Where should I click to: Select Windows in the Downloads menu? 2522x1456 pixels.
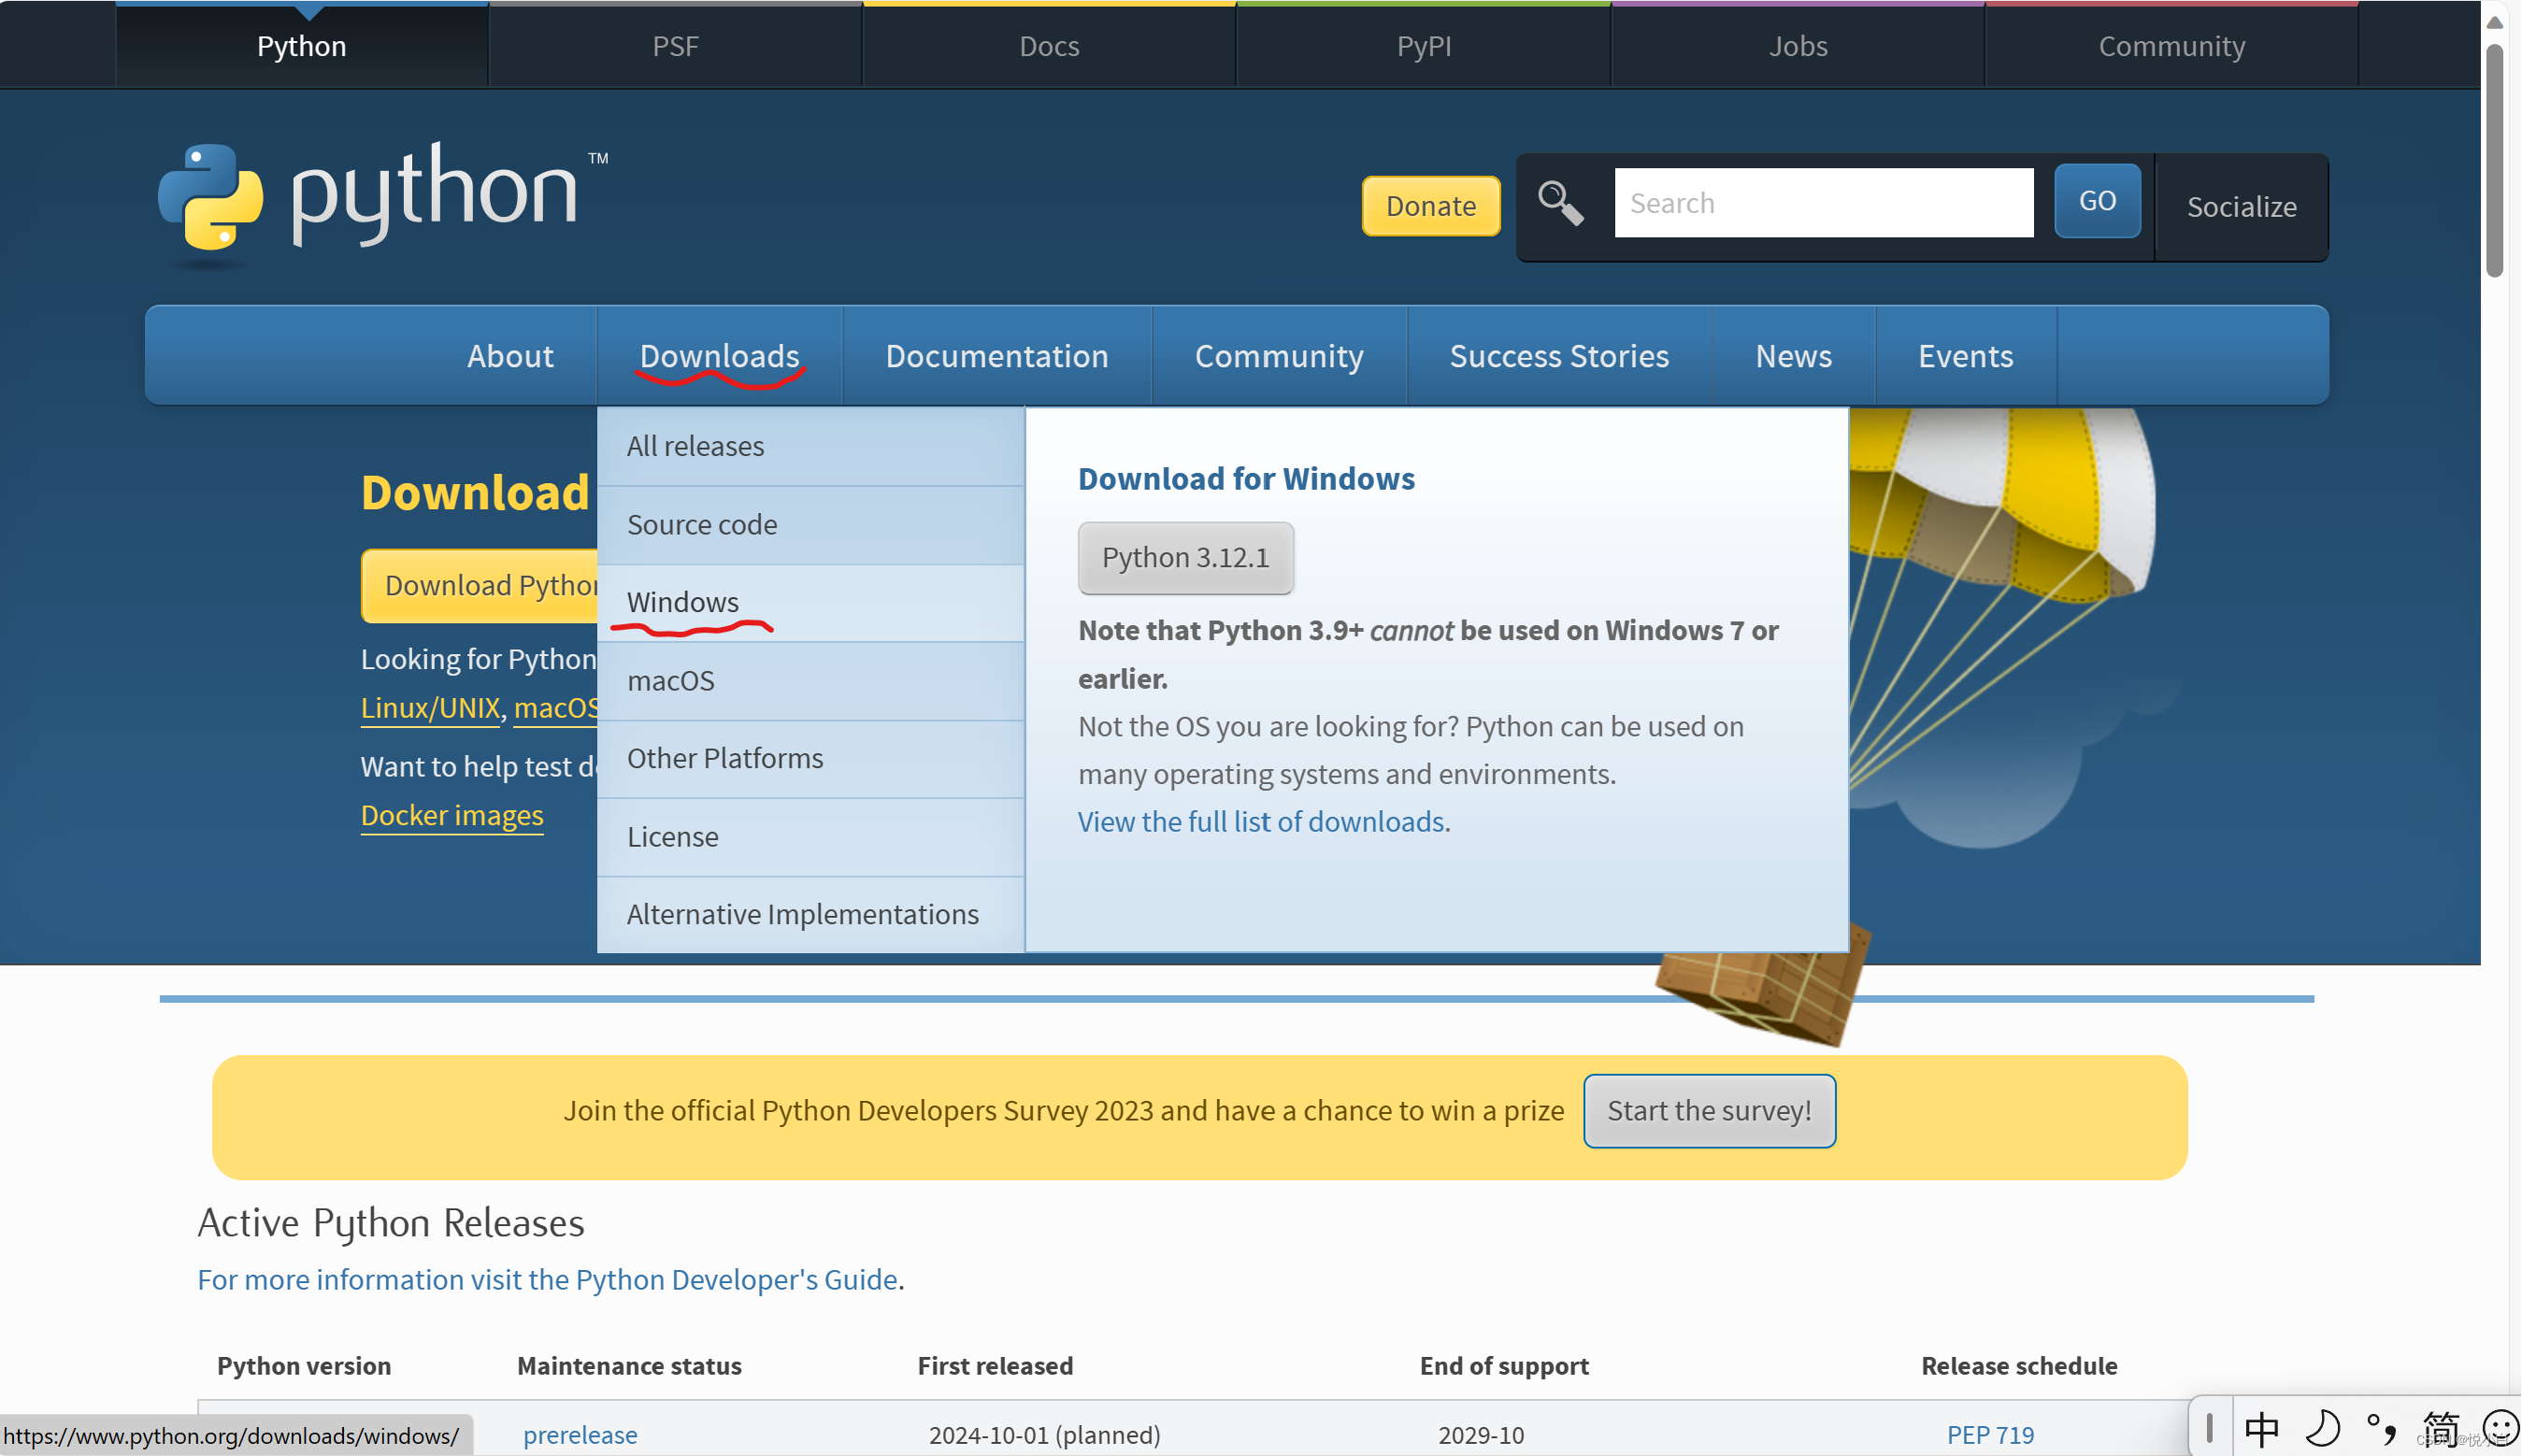(811, 603)
